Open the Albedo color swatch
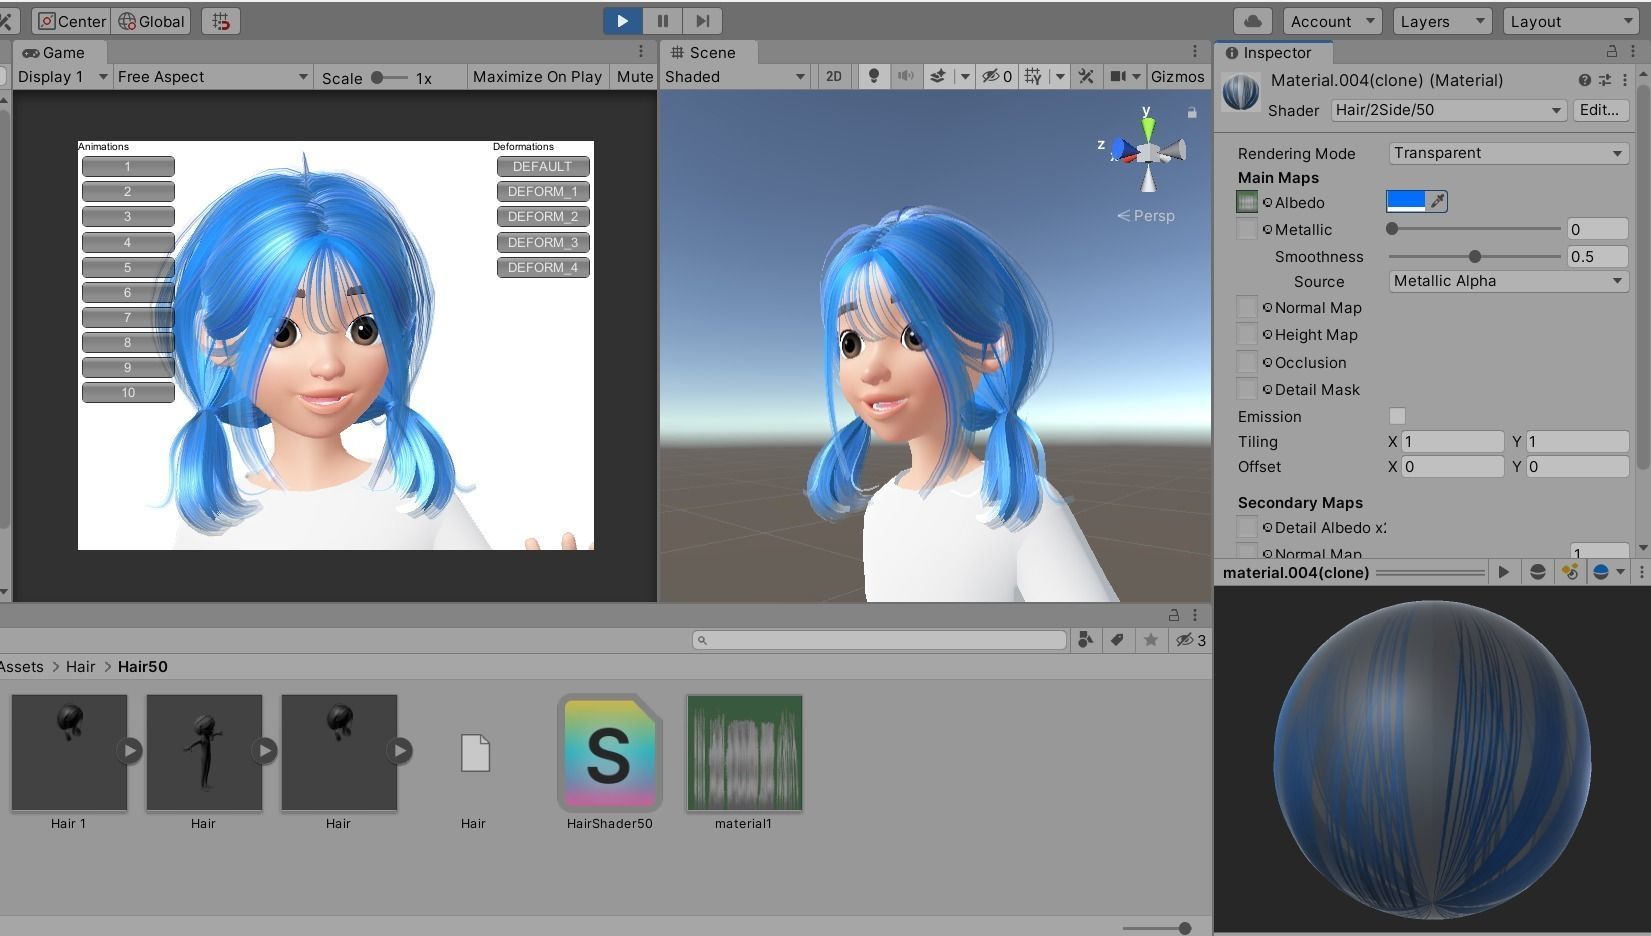 click(1407, 201)
